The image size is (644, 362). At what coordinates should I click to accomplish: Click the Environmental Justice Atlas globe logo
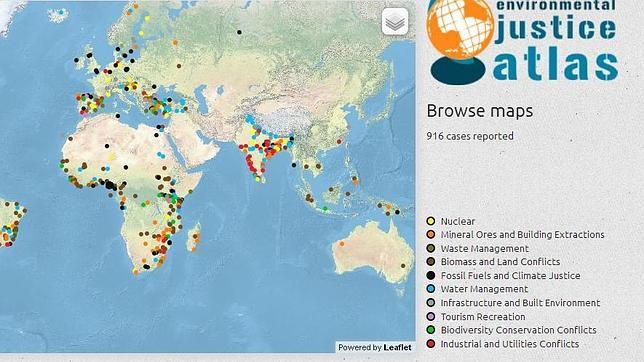460,41
